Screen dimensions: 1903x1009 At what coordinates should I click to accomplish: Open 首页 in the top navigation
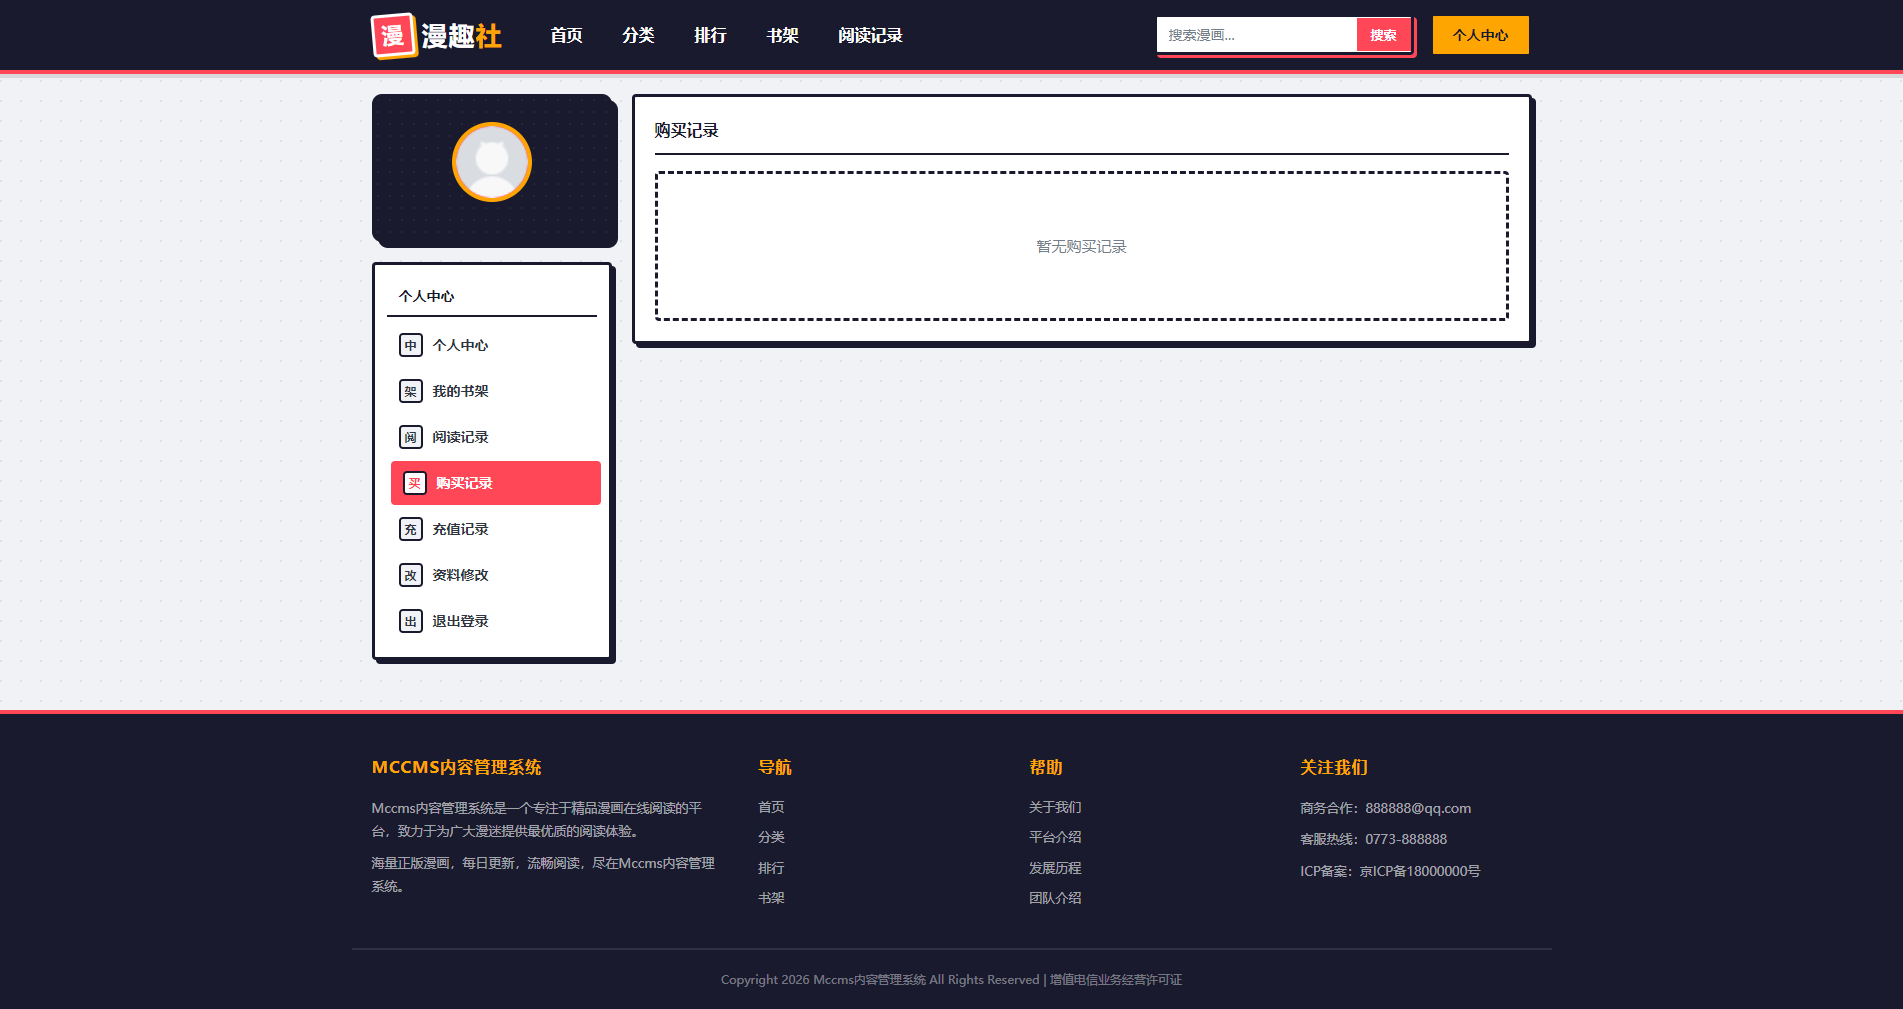point(566,35)
